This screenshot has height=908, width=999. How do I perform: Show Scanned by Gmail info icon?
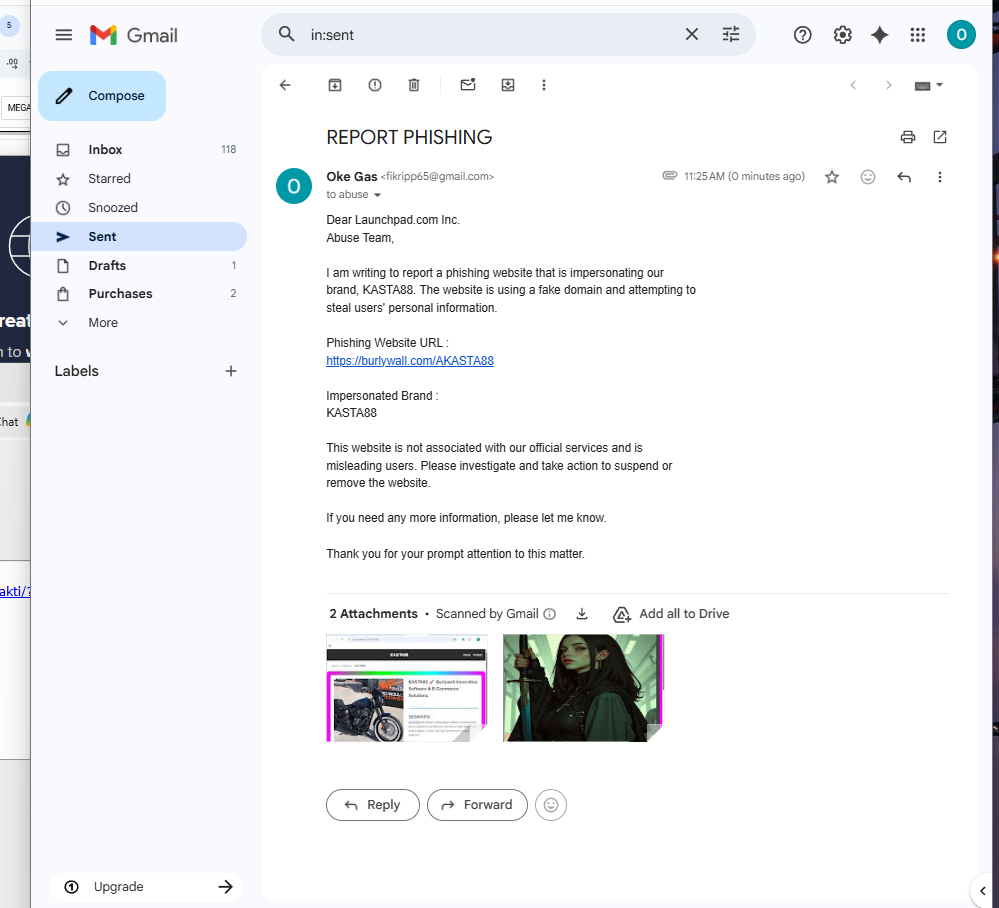coord(550,614)
